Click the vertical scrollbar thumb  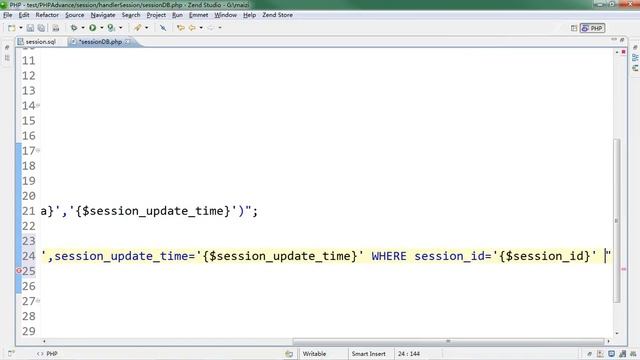(x=617, y=220)
